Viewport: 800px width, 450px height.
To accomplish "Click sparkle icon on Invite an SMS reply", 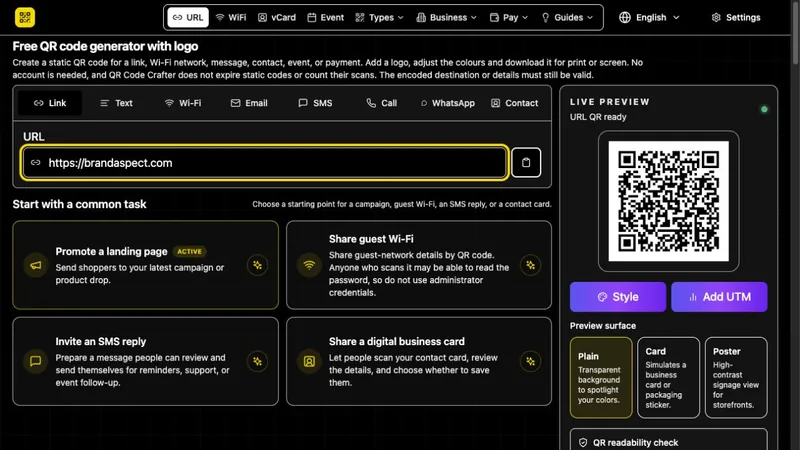I will [x=257, y=361].
